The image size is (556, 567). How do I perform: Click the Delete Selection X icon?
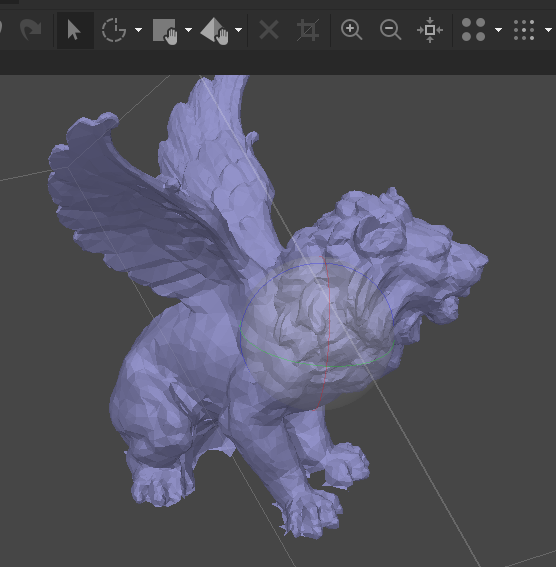click(269, 30)
